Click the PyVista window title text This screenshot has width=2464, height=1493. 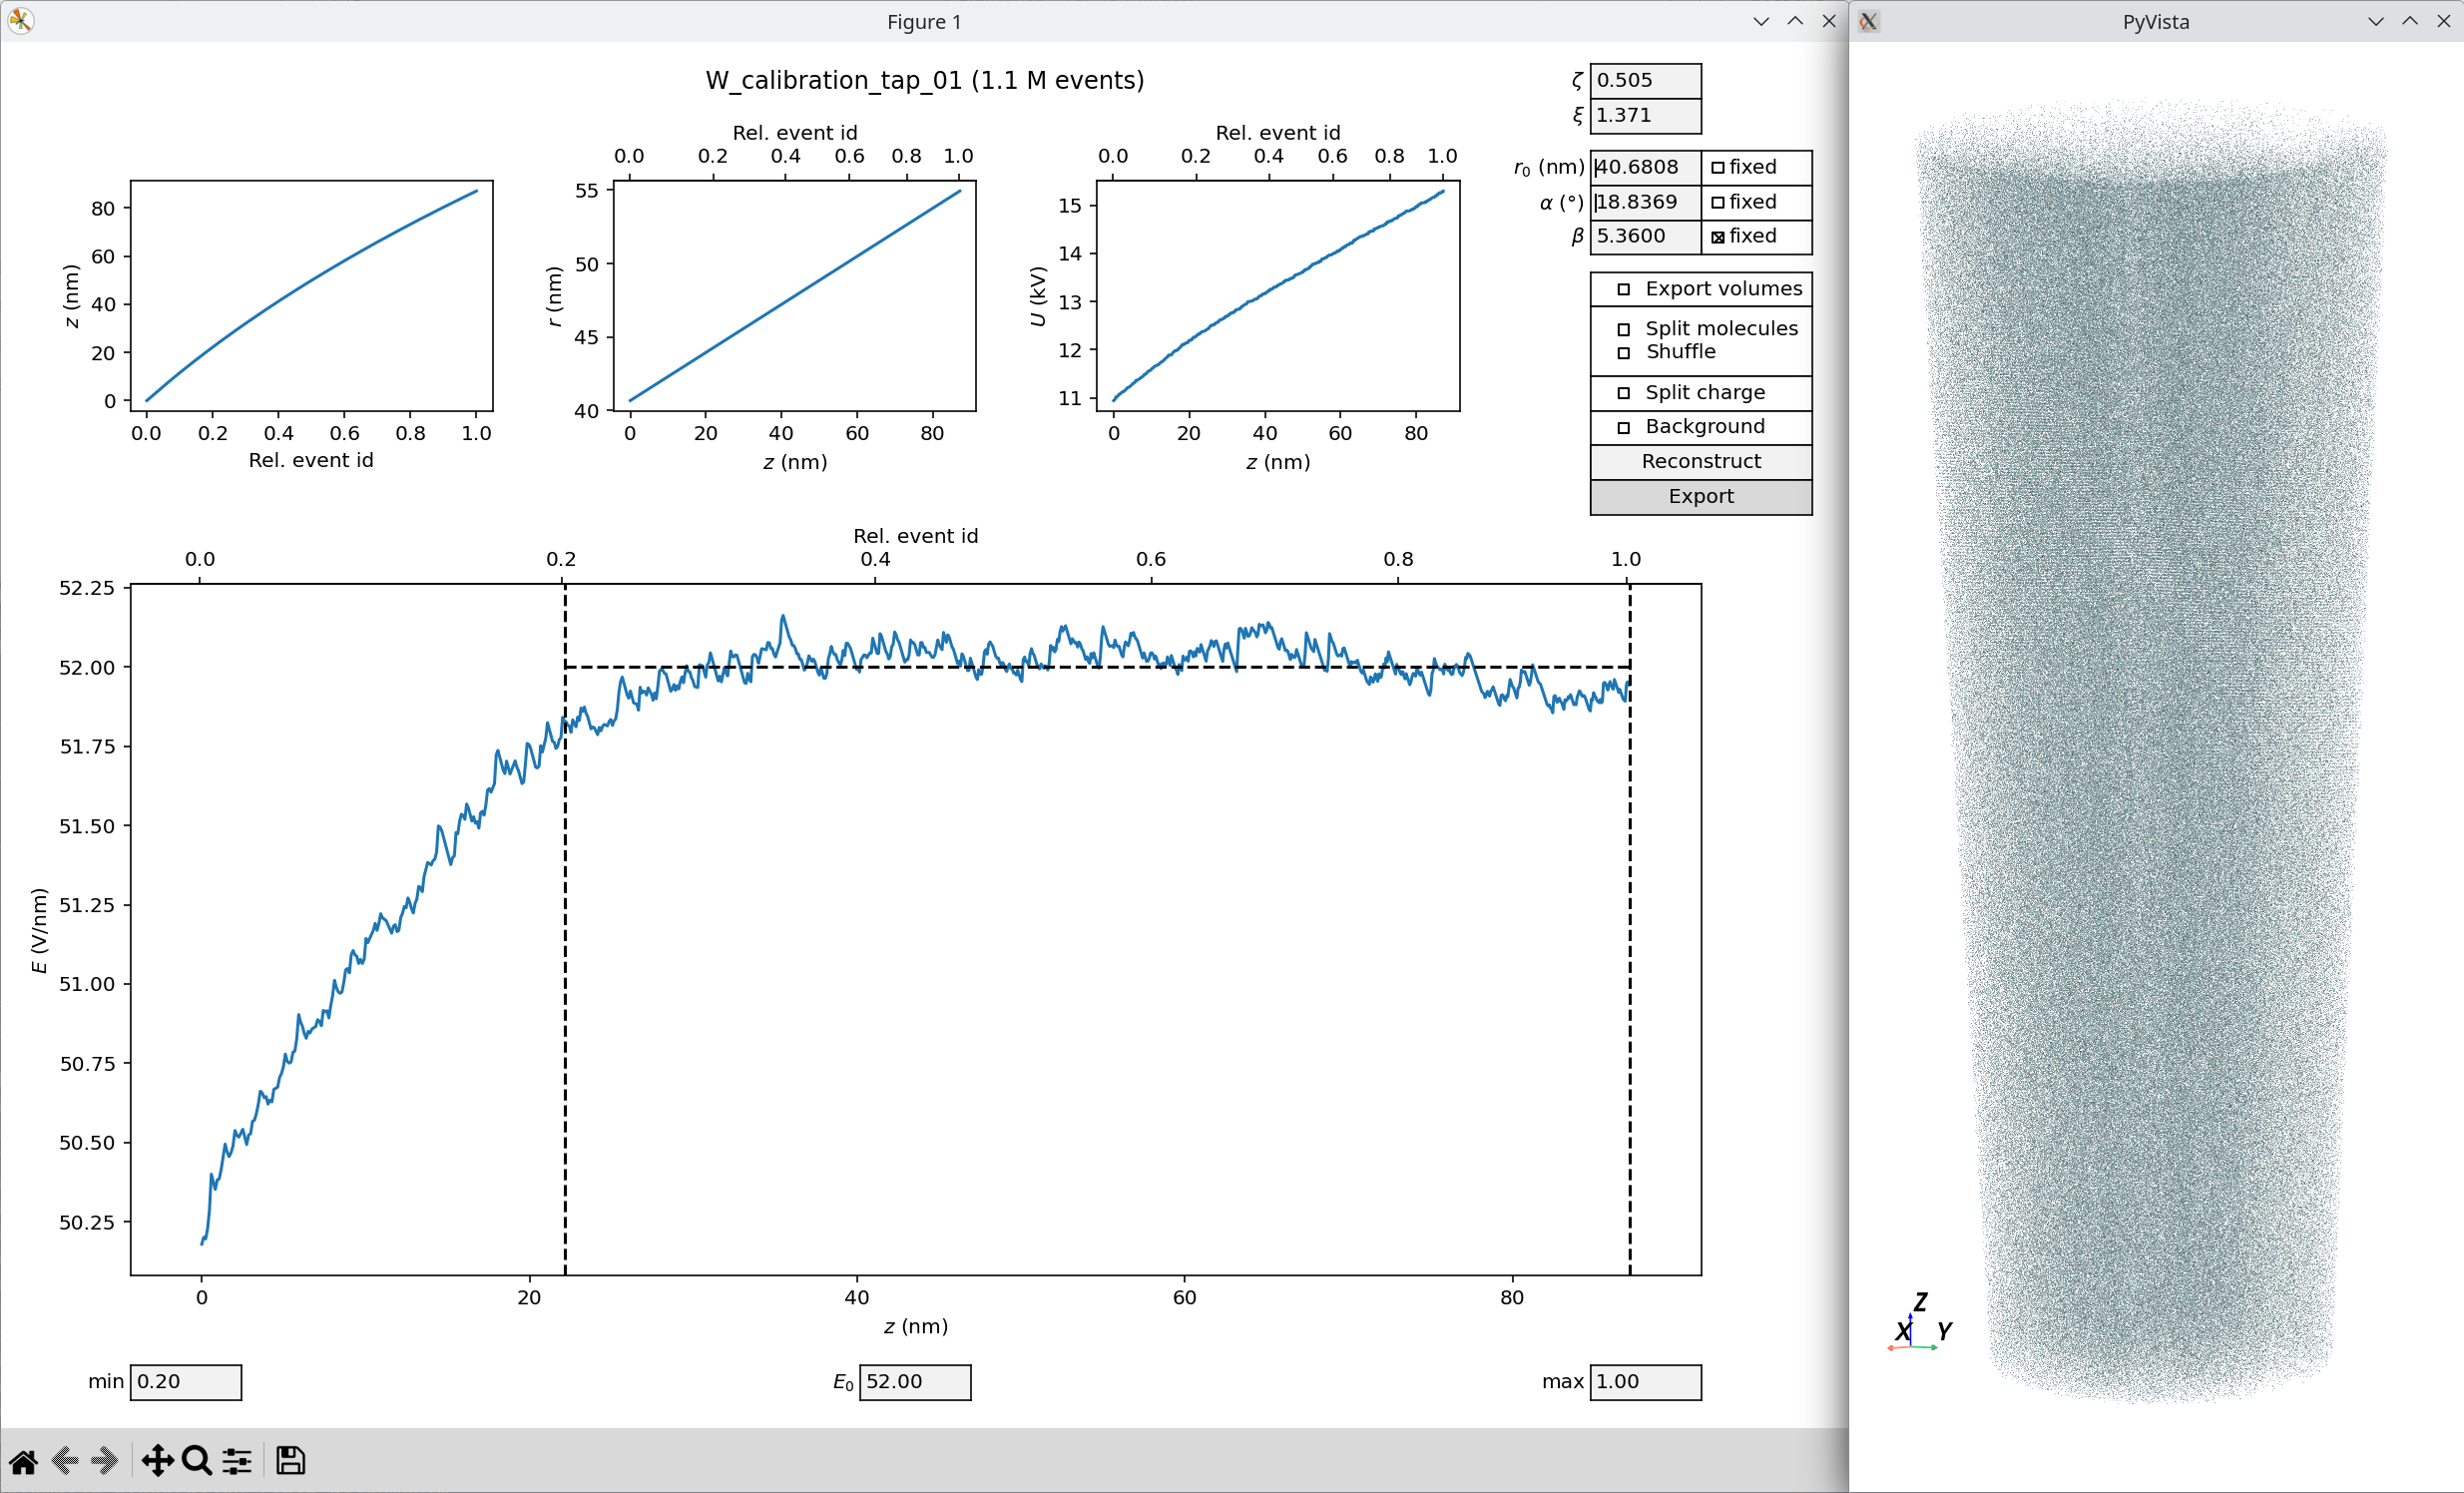2156,22
